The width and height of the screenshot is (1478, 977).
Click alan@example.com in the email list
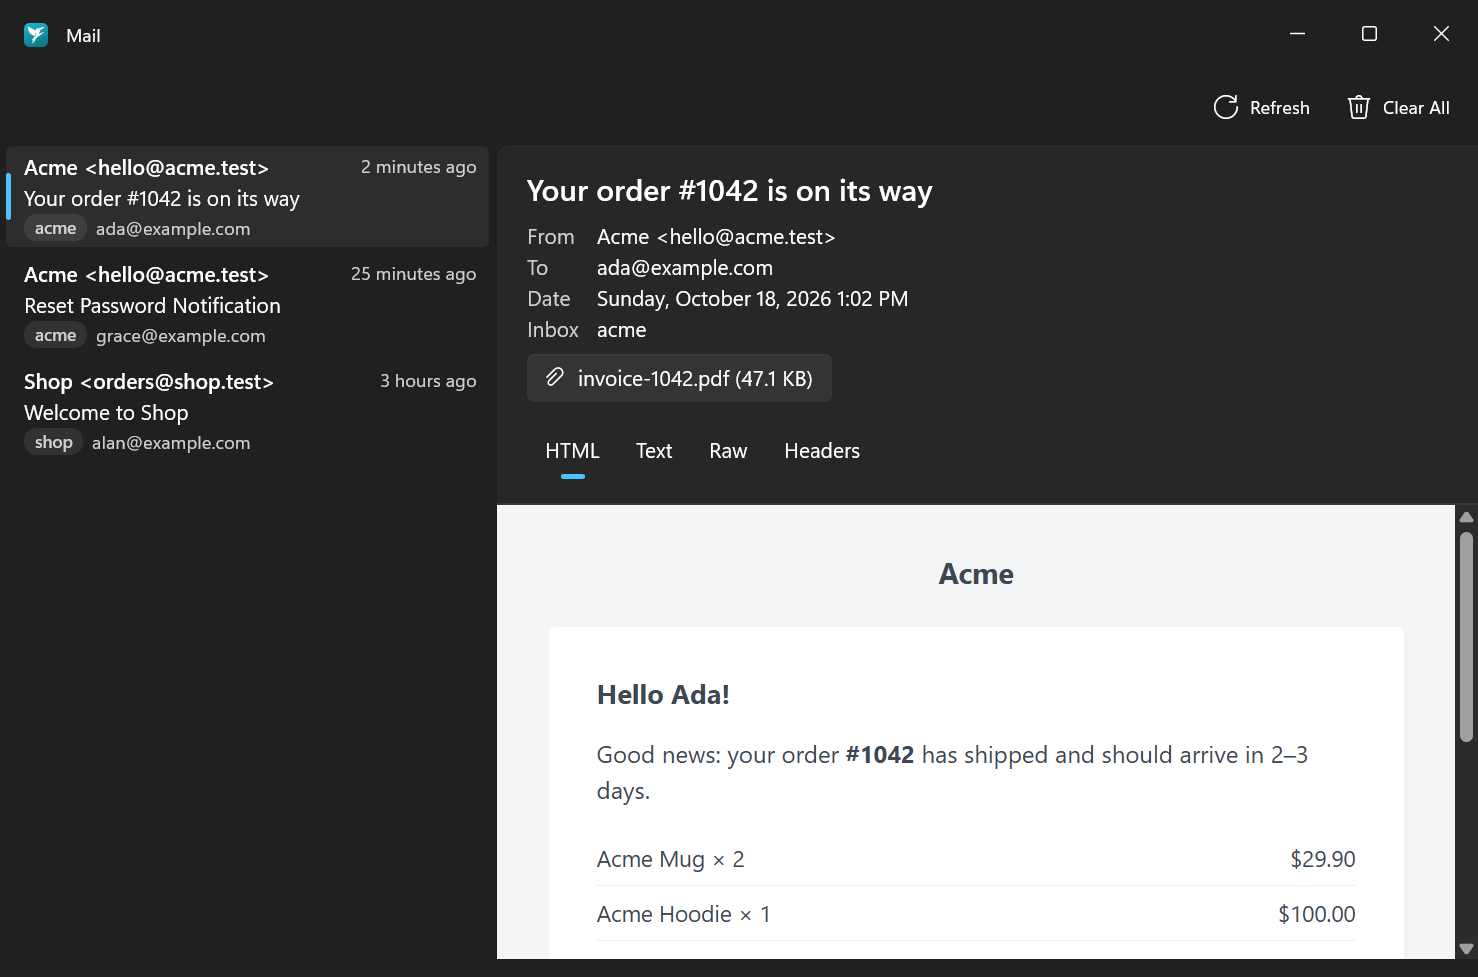click(171, 443)
